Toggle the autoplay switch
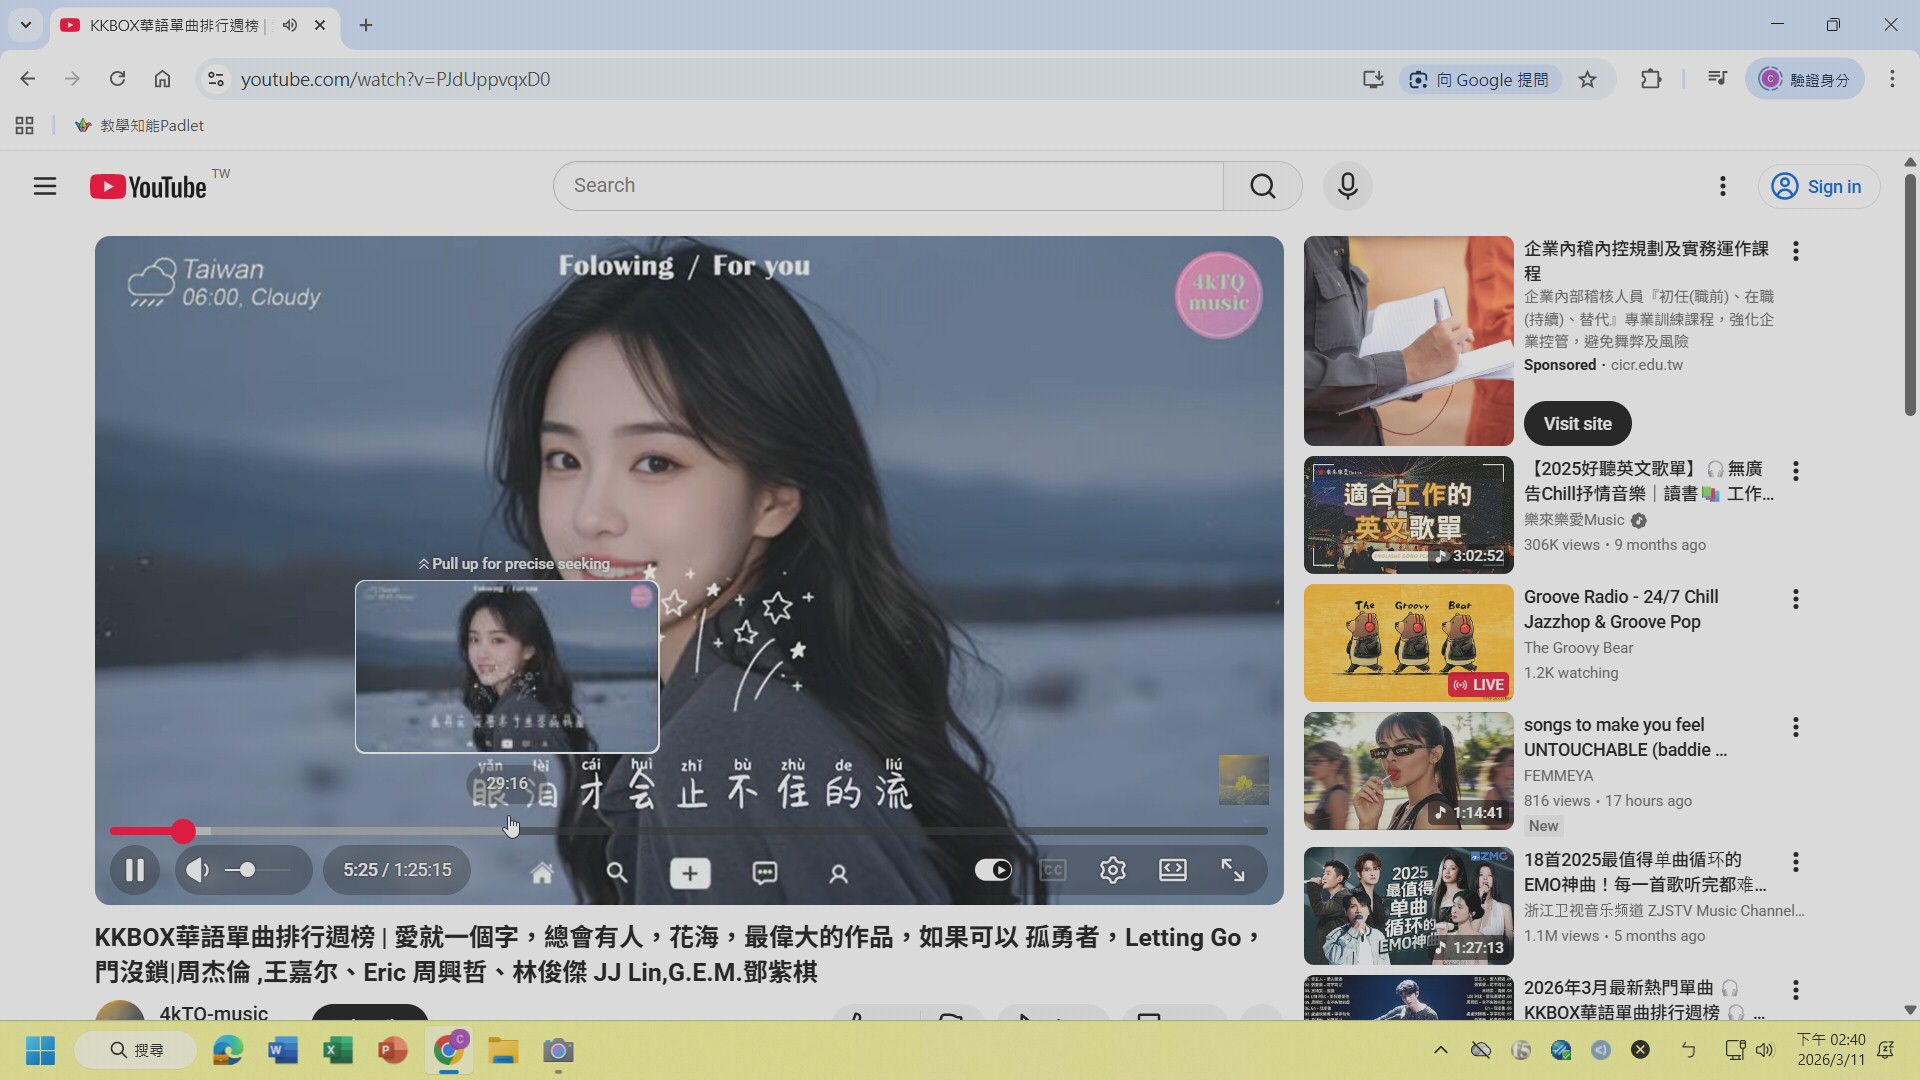 (x=993, y=870)
